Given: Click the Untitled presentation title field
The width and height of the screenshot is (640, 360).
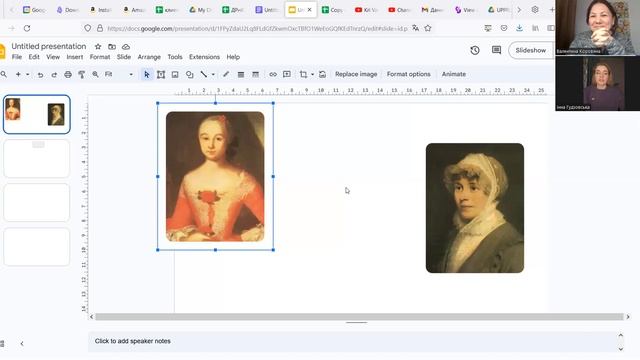Looking at the screenshot, I should coord(49,46).
